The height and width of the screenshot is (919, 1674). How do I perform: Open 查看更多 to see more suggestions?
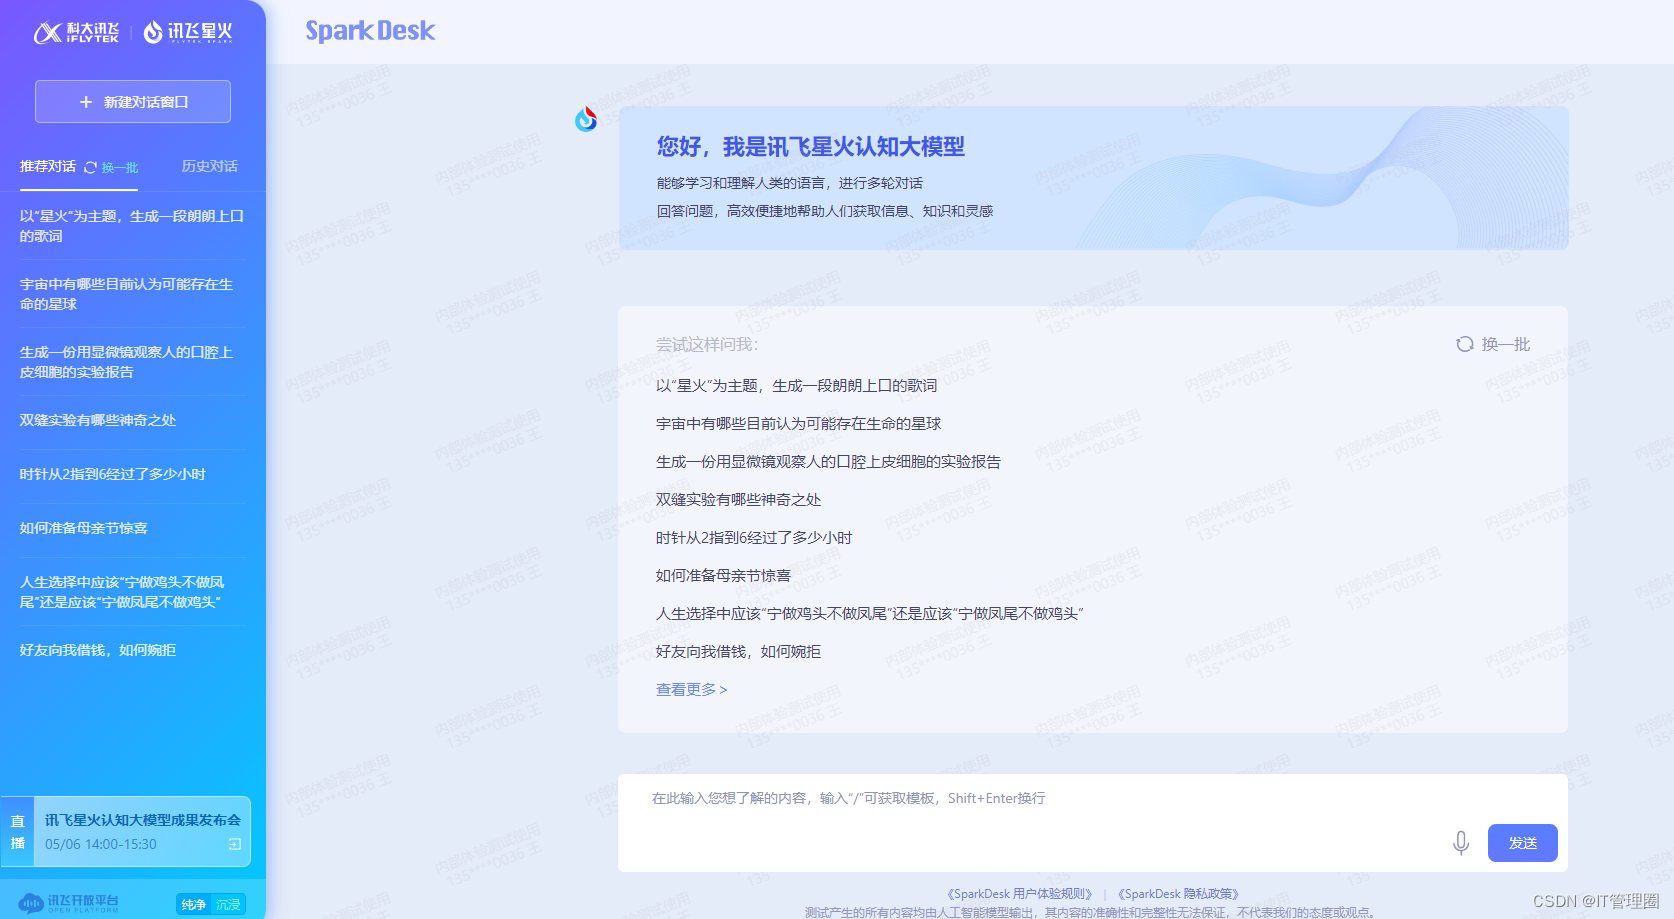[x=691, y=690]
